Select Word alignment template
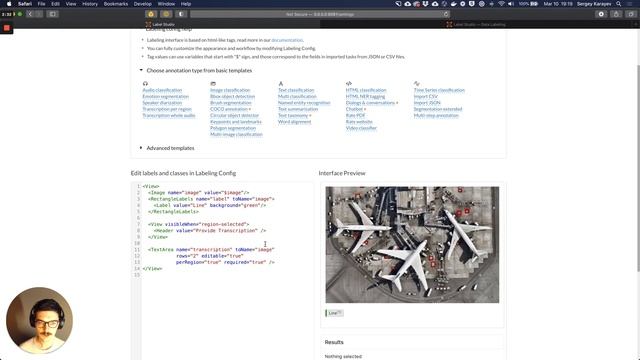The height and width of the screenshot is (360, 640). click(x=294, y=122)
